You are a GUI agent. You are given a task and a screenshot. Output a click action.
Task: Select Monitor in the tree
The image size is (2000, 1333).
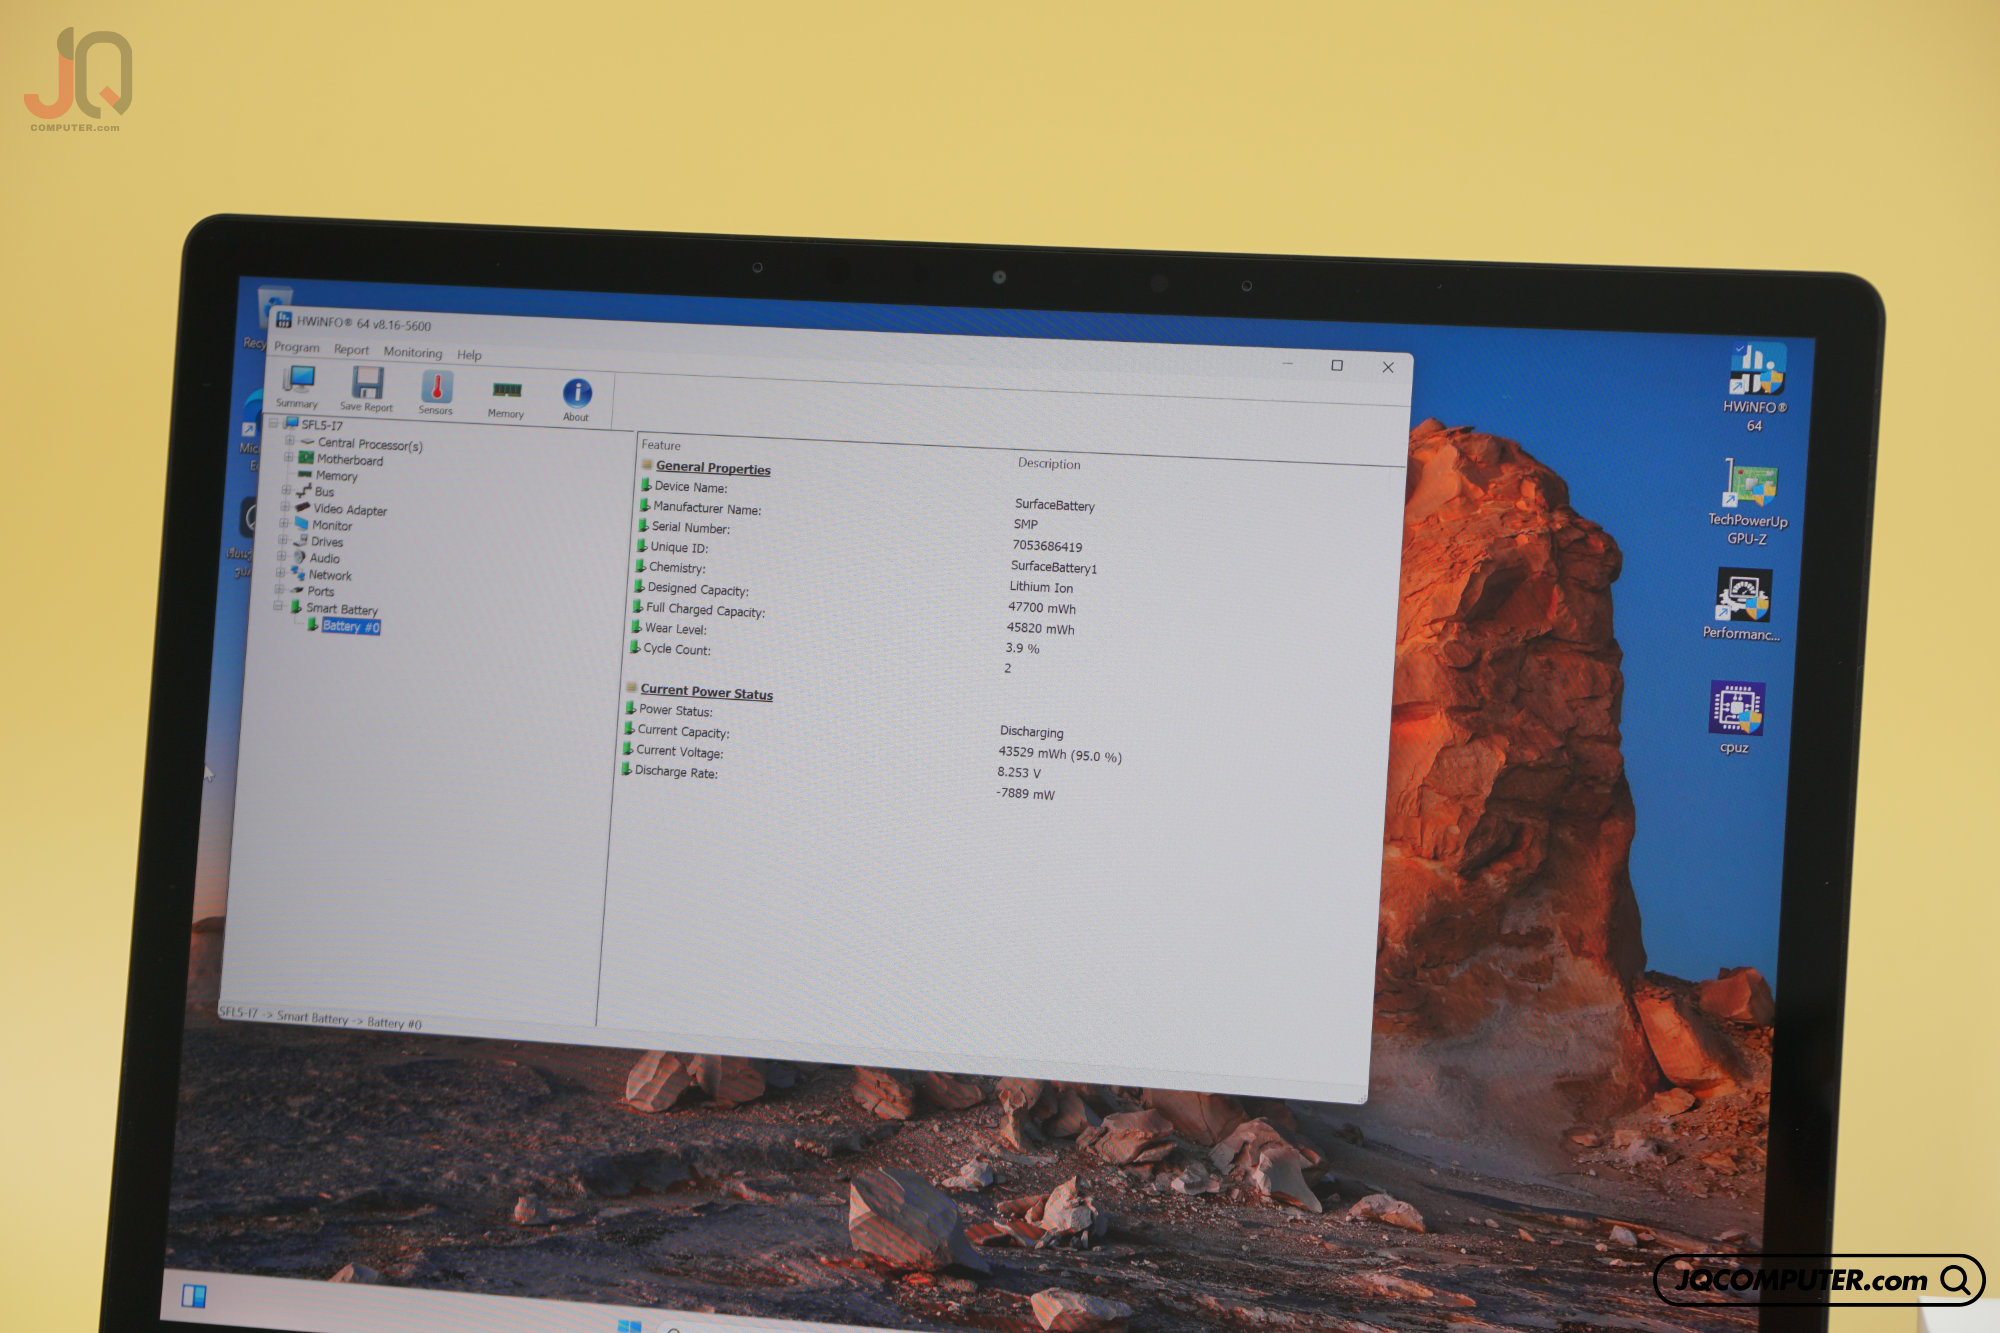(x=323, y=525)
